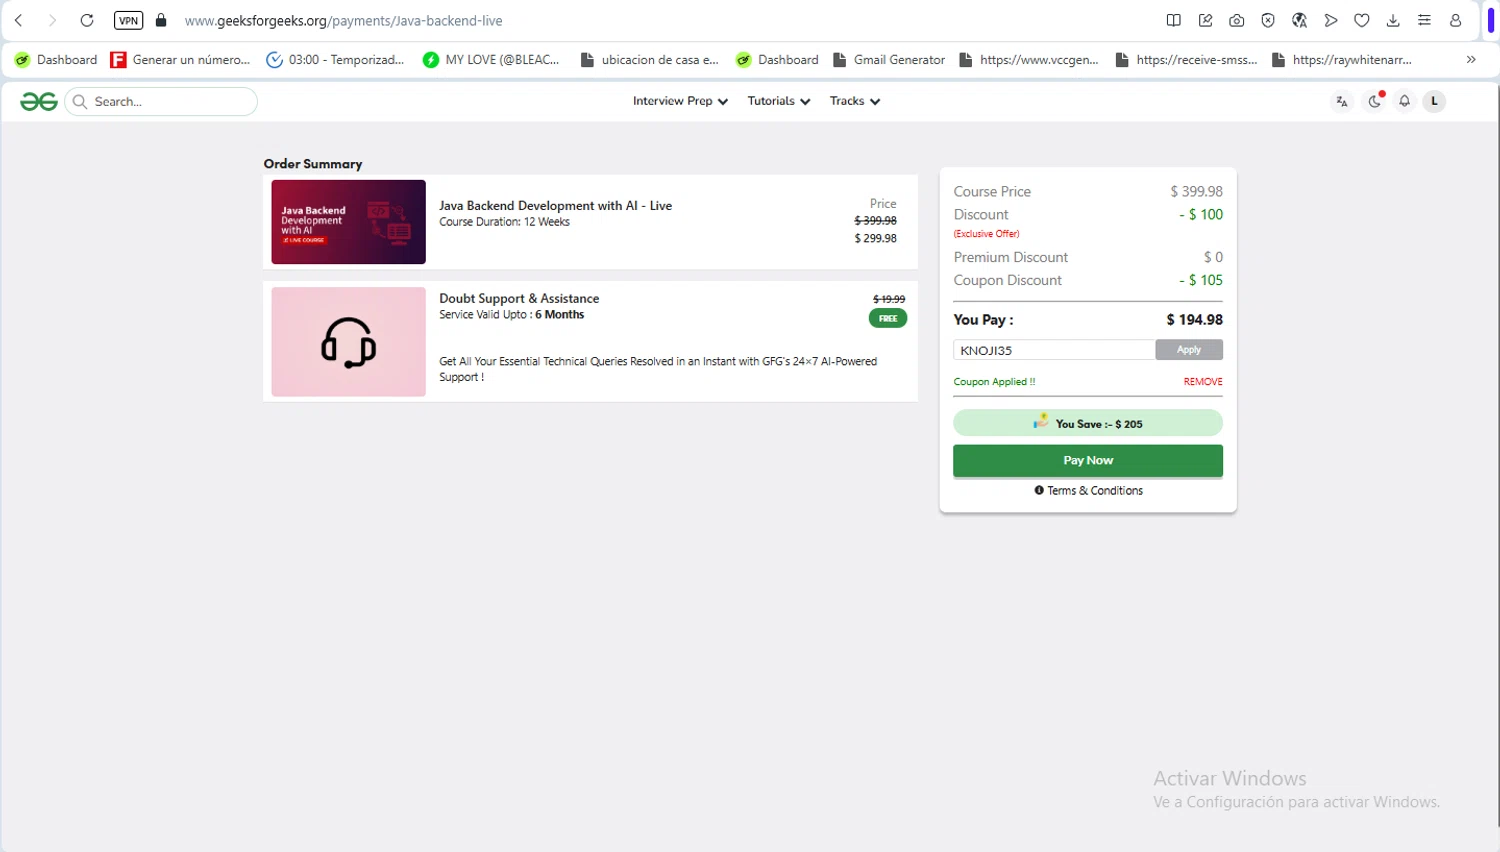Screen dimensions: 1500x852
Task: Open 'https://receive-smss...' bookmark
Action: [x=1186, y=60]
